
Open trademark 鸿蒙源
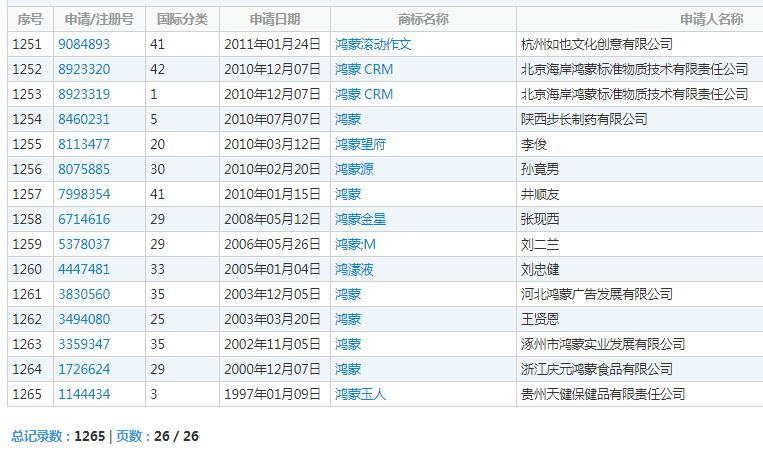354,169
